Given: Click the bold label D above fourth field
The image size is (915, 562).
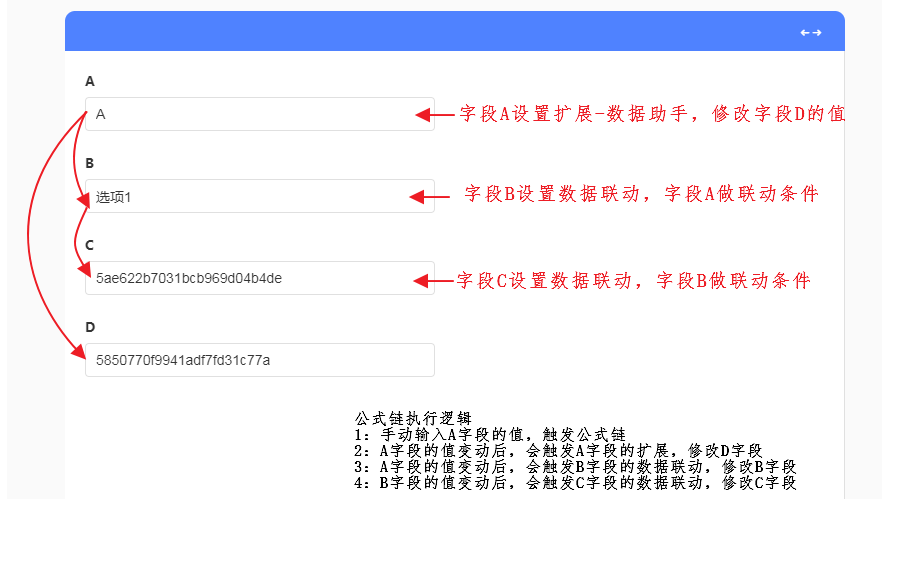Looking at the screenshot, I should click(90, 327).
